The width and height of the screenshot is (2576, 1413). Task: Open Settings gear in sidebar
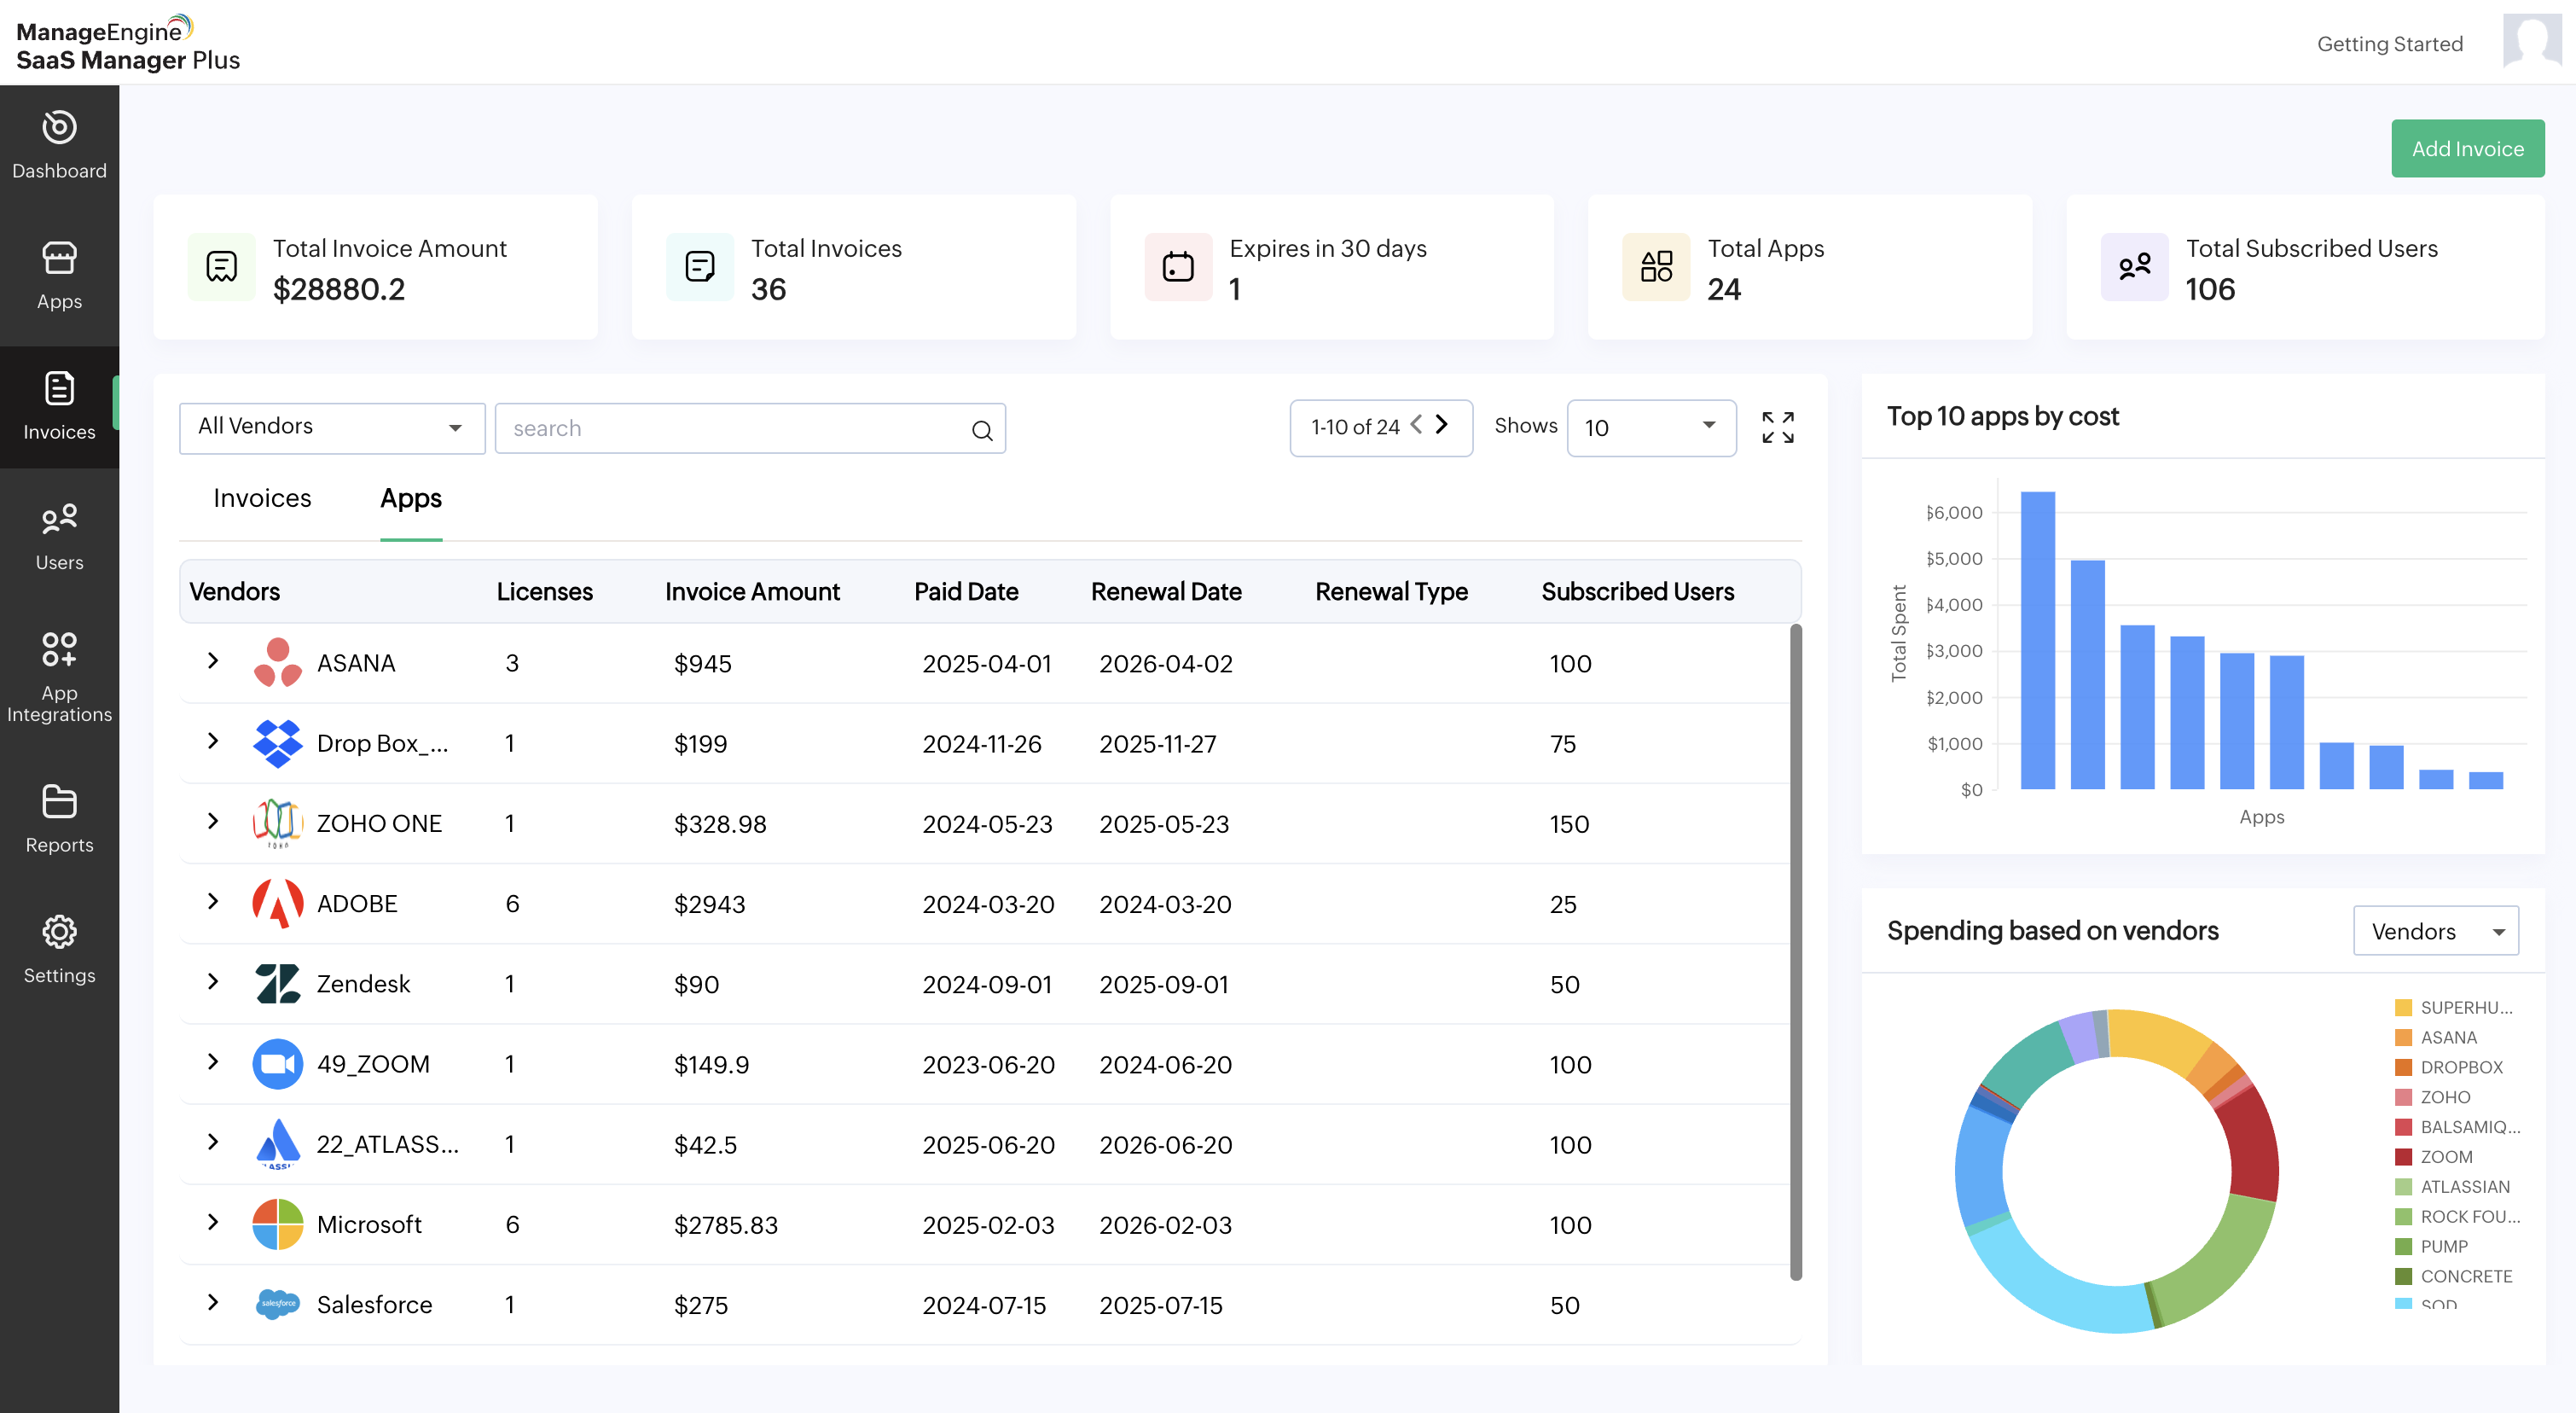pos(59,932)
